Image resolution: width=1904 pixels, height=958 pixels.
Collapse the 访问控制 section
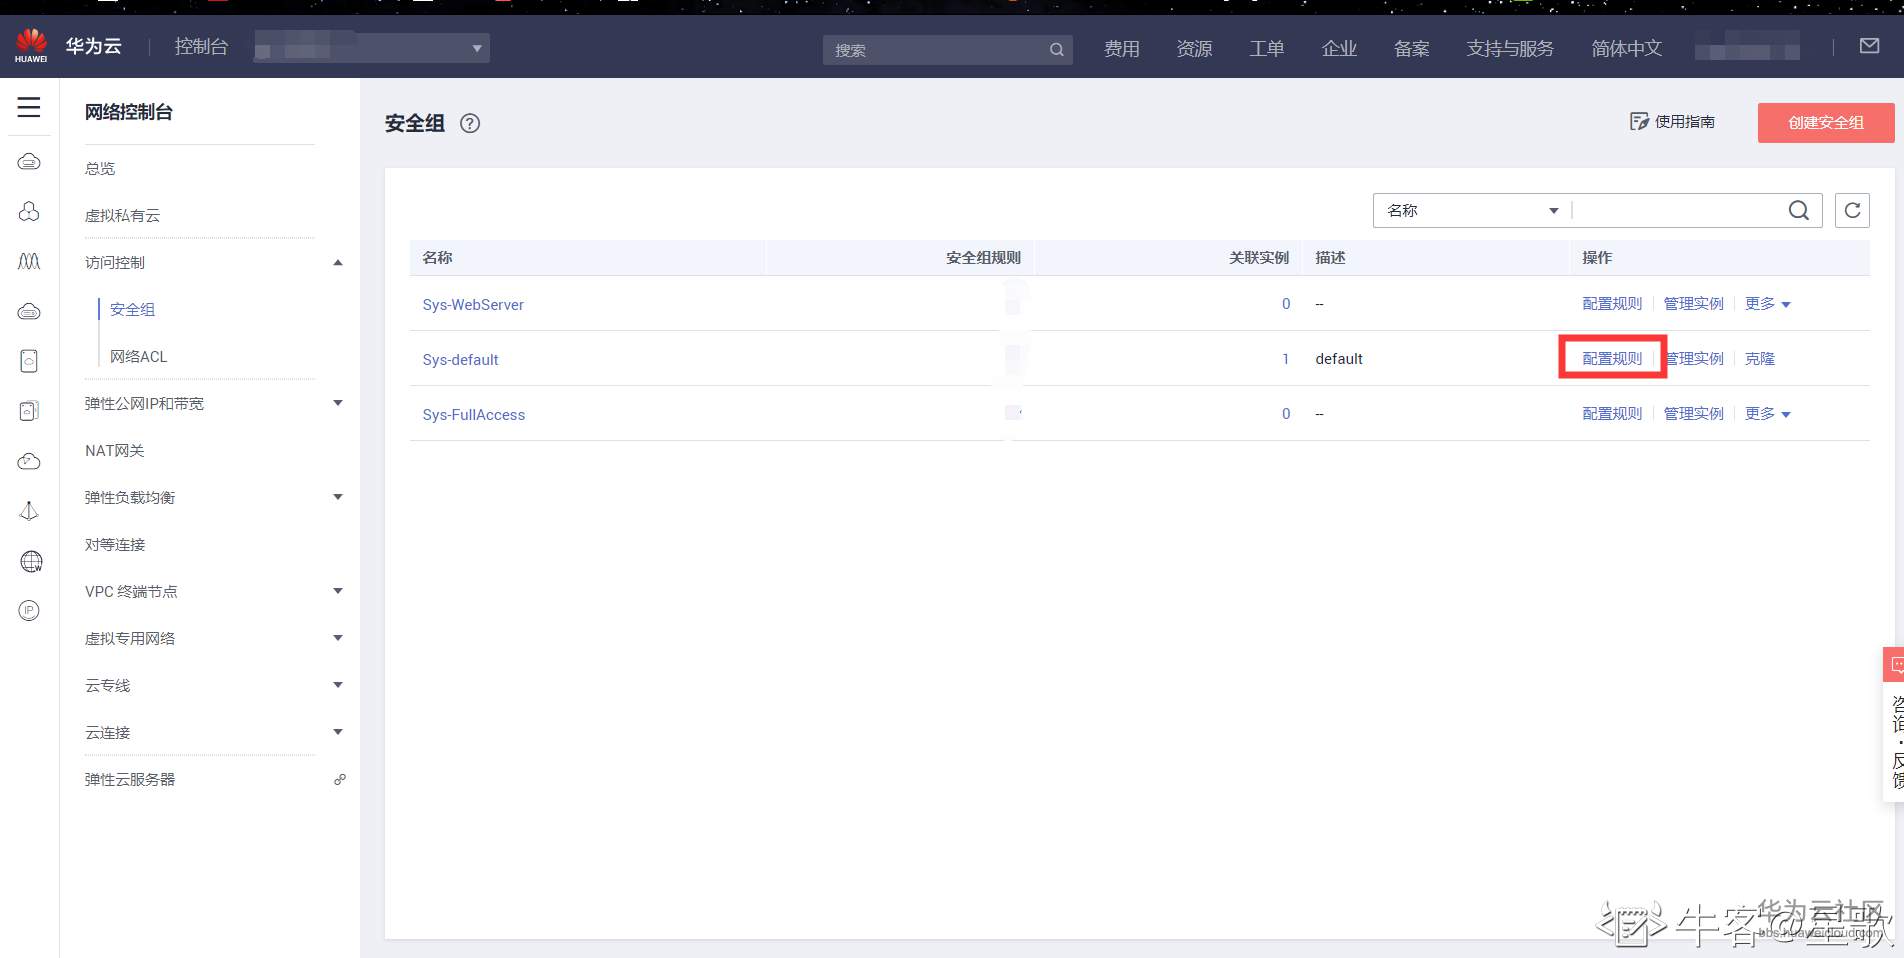tap(338, 262)
